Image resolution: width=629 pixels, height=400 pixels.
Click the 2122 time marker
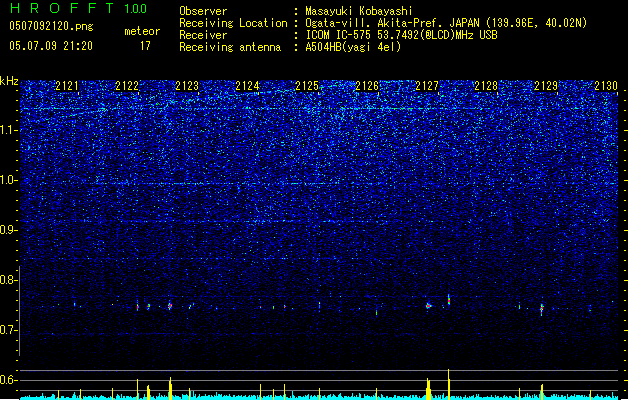click(x=127, y=86)
